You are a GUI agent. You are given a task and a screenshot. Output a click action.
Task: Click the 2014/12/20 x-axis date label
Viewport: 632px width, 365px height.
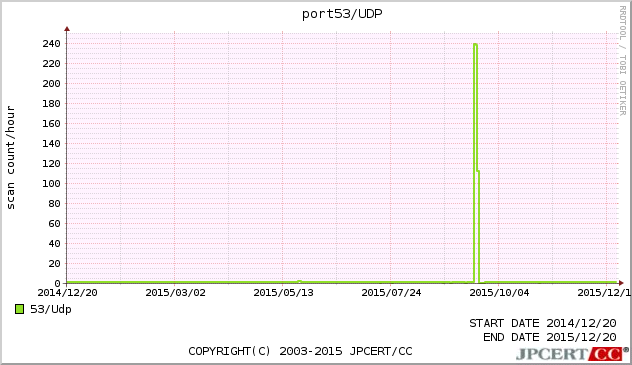point(67,292)
